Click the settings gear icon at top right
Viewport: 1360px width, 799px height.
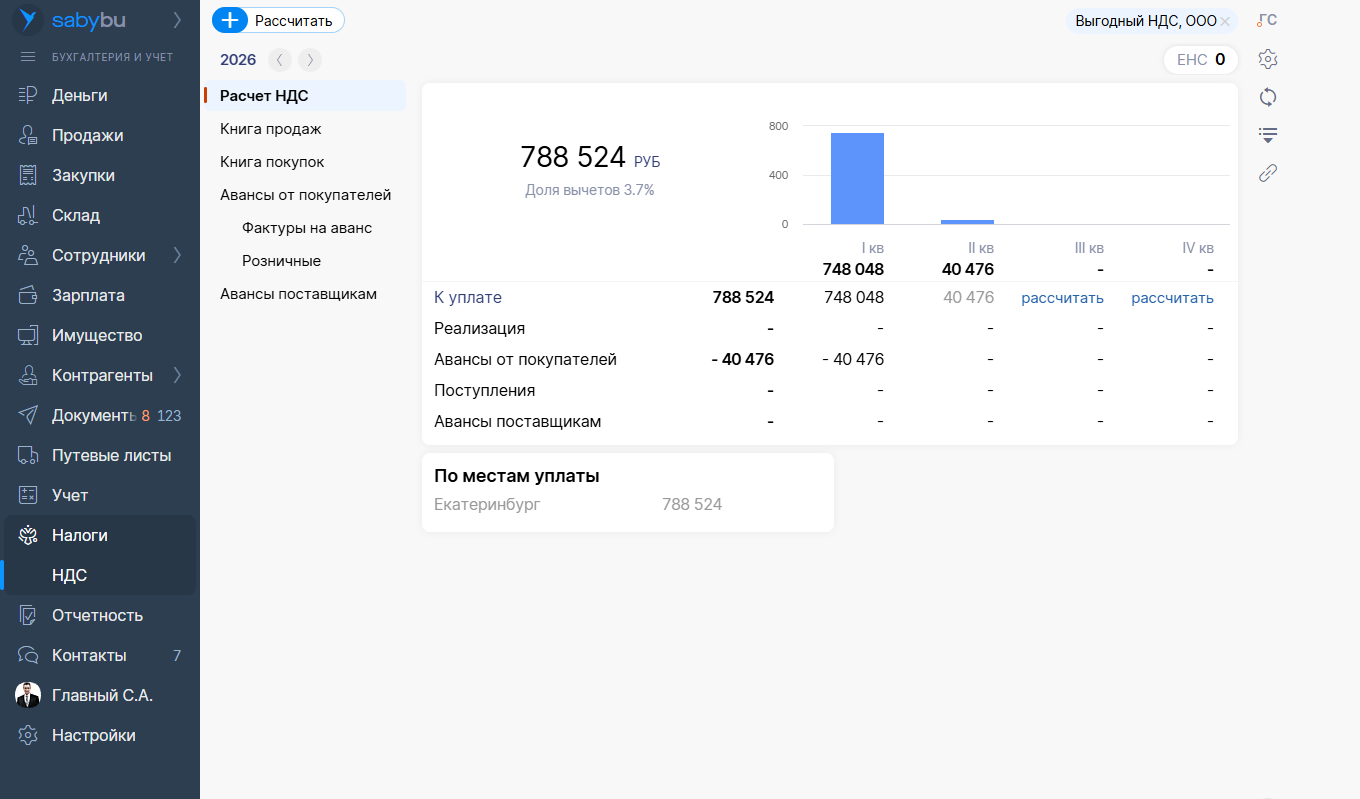[x=1268, y=59]
